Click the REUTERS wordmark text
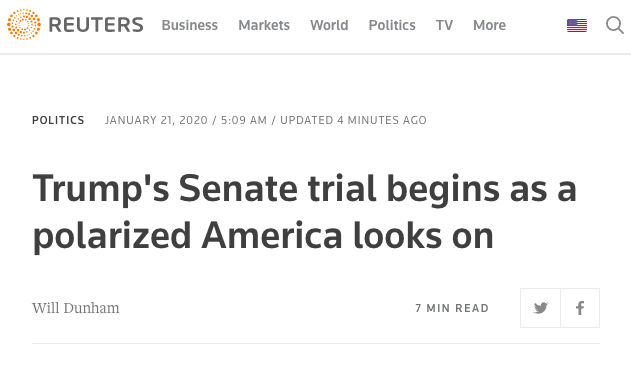631x367 pixels. [x=96, y=25]
